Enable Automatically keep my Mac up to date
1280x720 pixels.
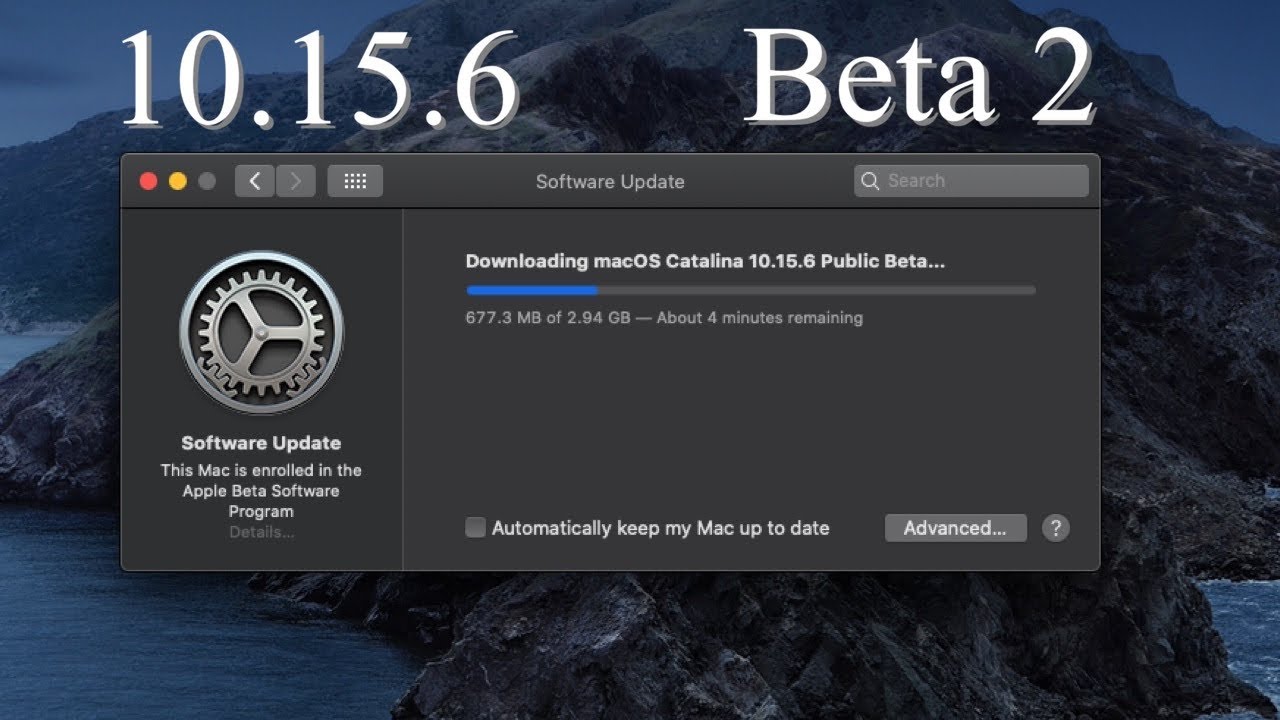(476, 528)
